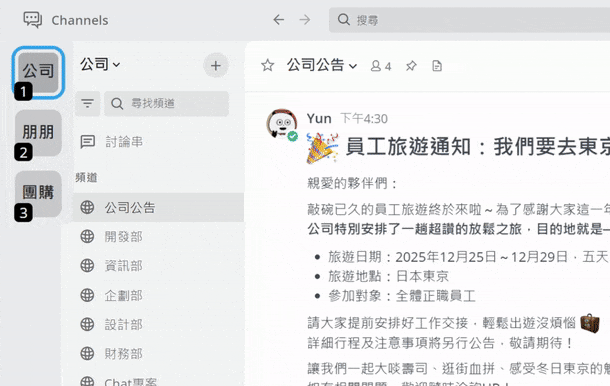Go forward with the right arrow
610x386 pixels.
(x=305, y=19)
